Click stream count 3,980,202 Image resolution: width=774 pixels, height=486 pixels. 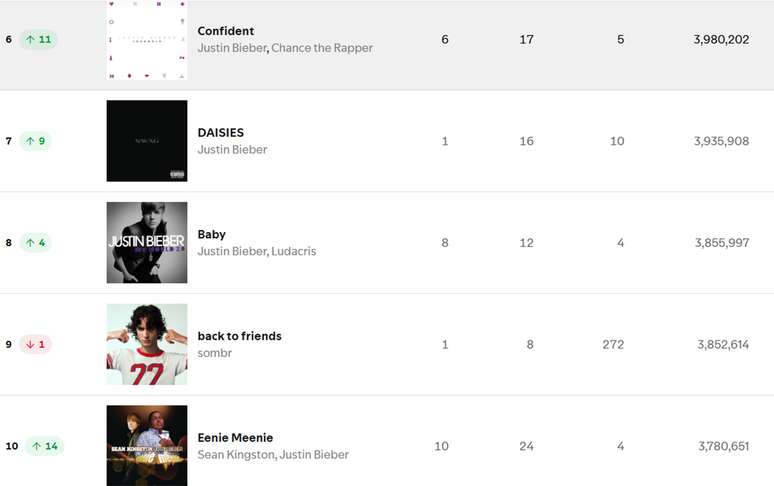click(x=721, y=40)
